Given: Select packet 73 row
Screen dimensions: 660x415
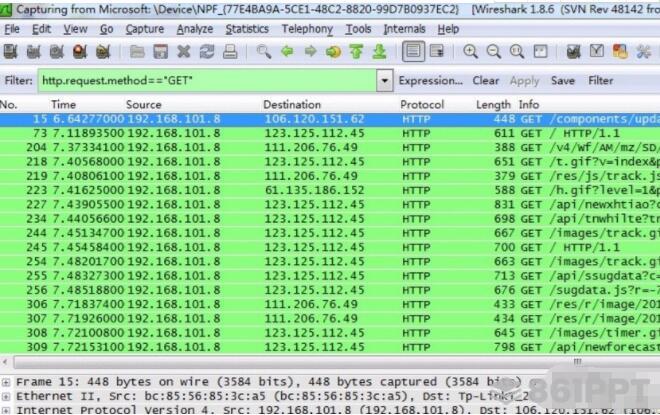Looking at the screenshot, I should tap(330, 133).
